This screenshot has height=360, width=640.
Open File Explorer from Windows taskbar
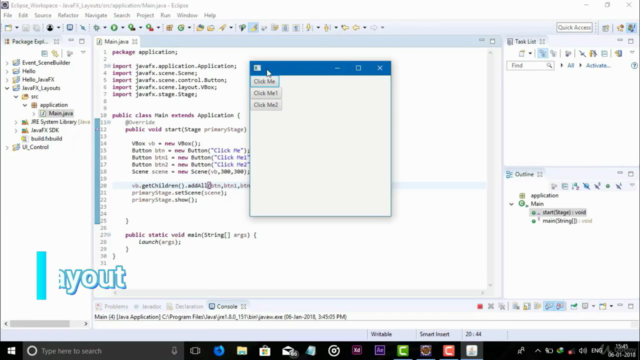coord(242,351)
